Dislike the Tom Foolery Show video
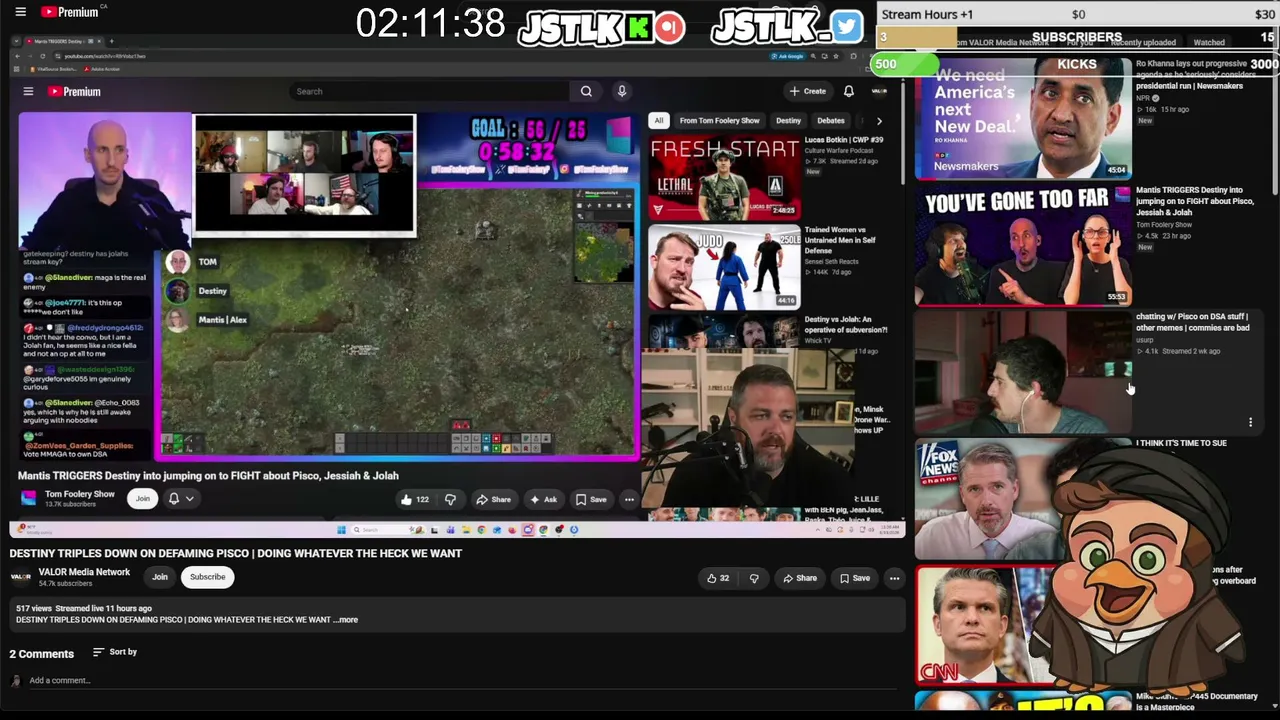The image size is (1280, 720). pyautogui.click(x=450, y=499)
